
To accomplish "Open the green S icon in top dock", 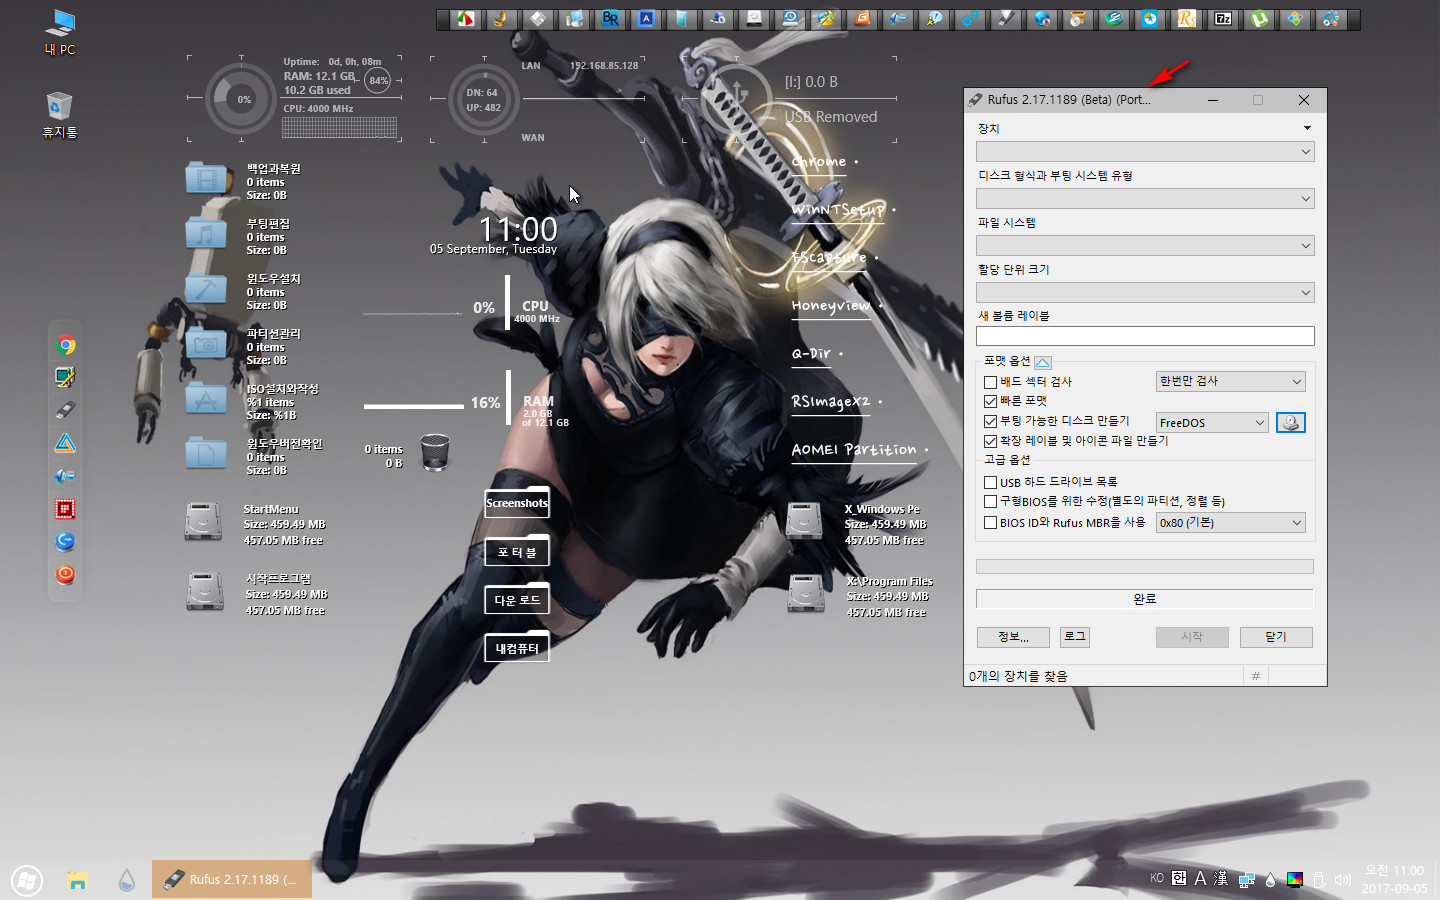I will [1114, 19].
